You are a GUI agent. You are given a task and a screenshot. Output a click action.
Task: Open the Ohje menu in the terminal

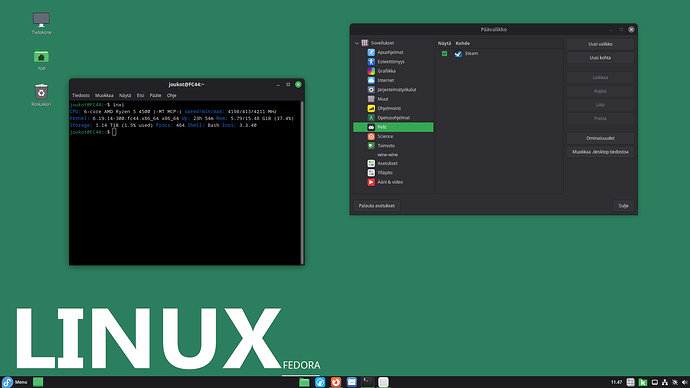point(172,95)
